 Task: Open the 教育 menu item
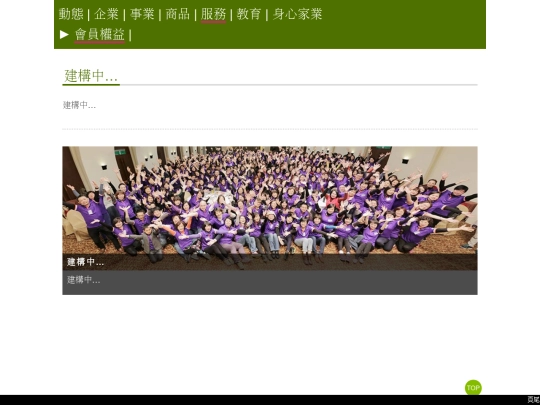pyautogui.click(x=249, y=14)
